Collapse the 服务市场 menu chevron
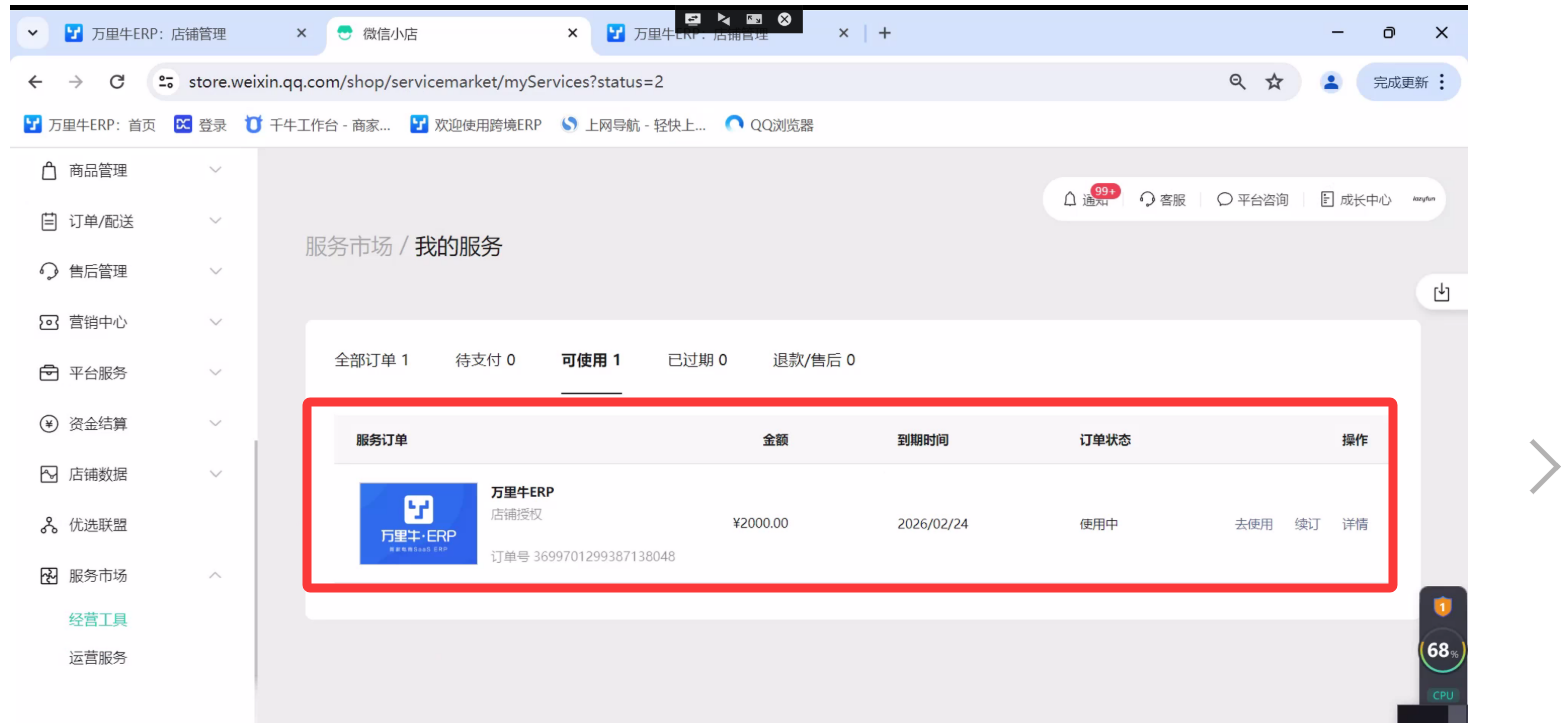Image resolution: width=1561 pixels, height=723 pixels. point(215,575)
